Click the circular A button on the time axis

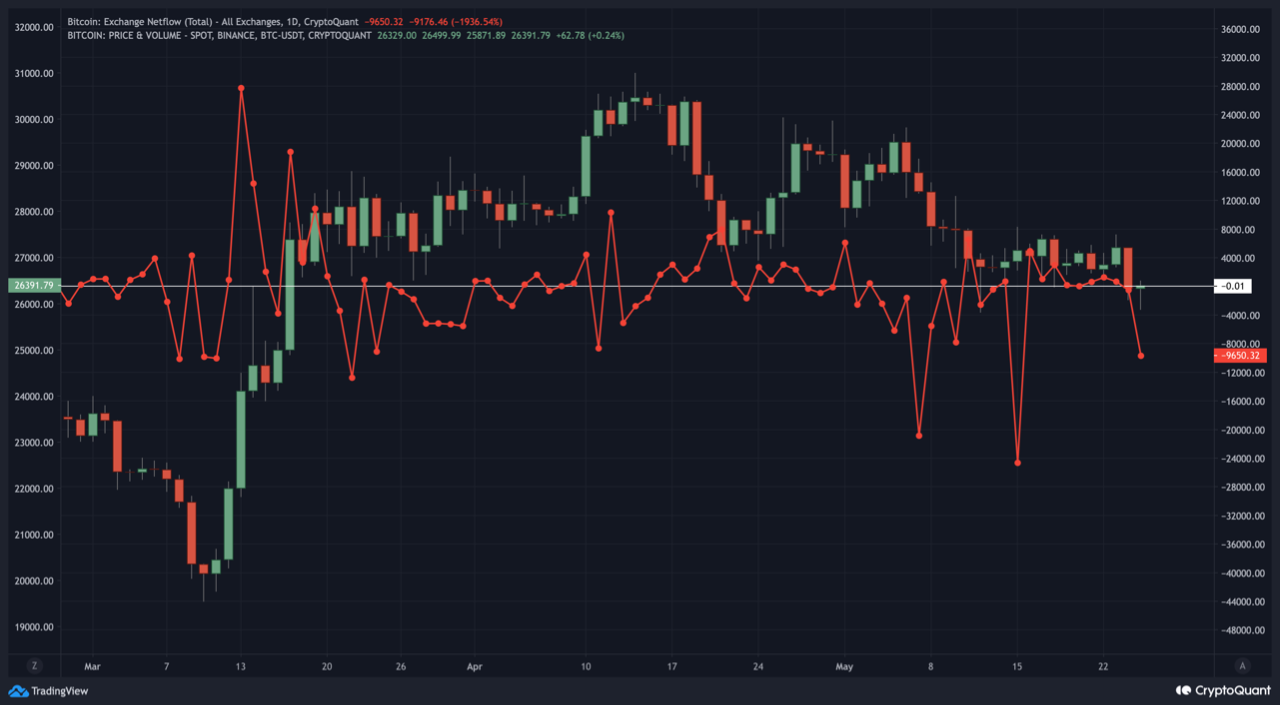(x=1243, y=665)
